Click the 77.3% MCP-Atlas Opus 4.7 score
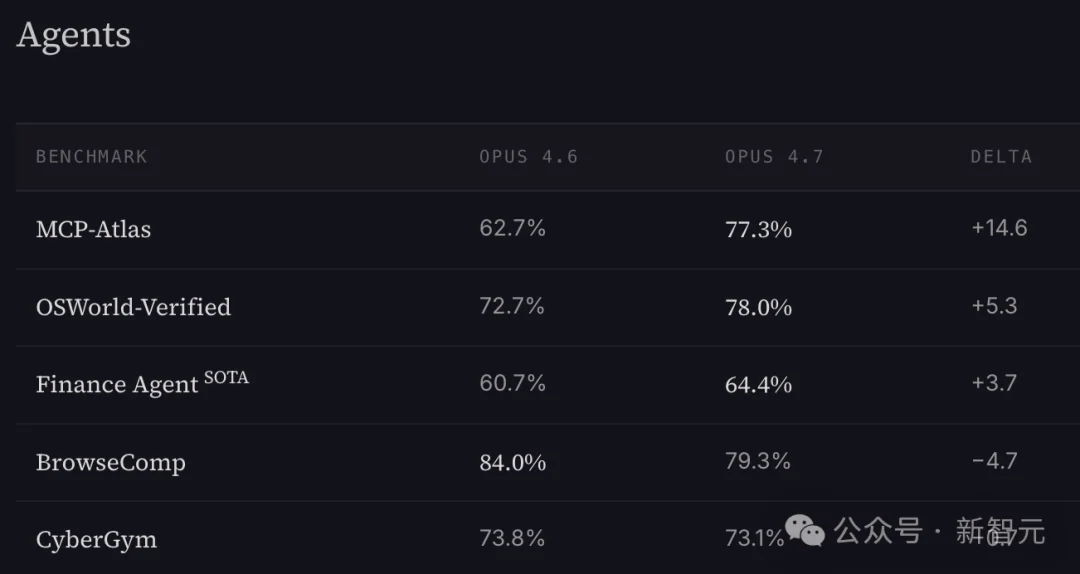Viewport: 1080px width, 574px height. [758, 229]
